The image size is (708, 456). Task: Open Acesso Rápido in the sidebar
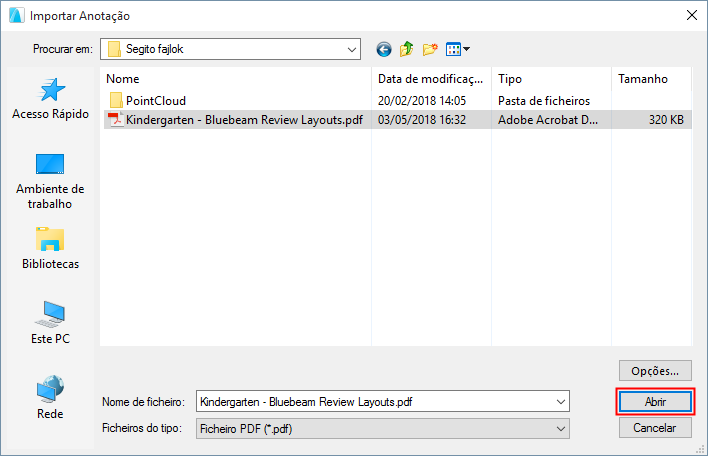pos(50,98)
